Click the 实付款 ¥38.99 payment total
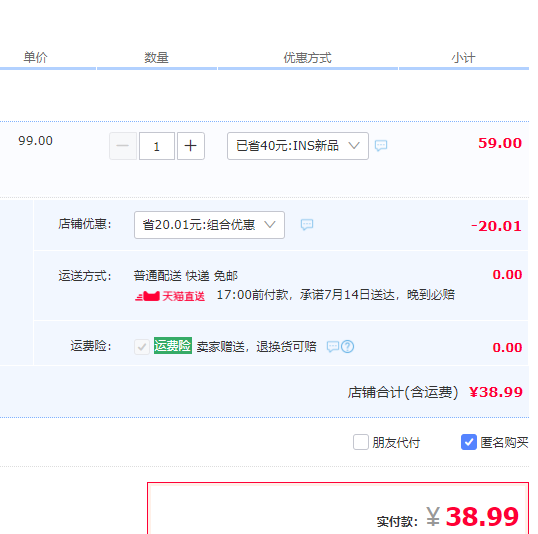This screenshot has width=538, height=534. [472, 516]
